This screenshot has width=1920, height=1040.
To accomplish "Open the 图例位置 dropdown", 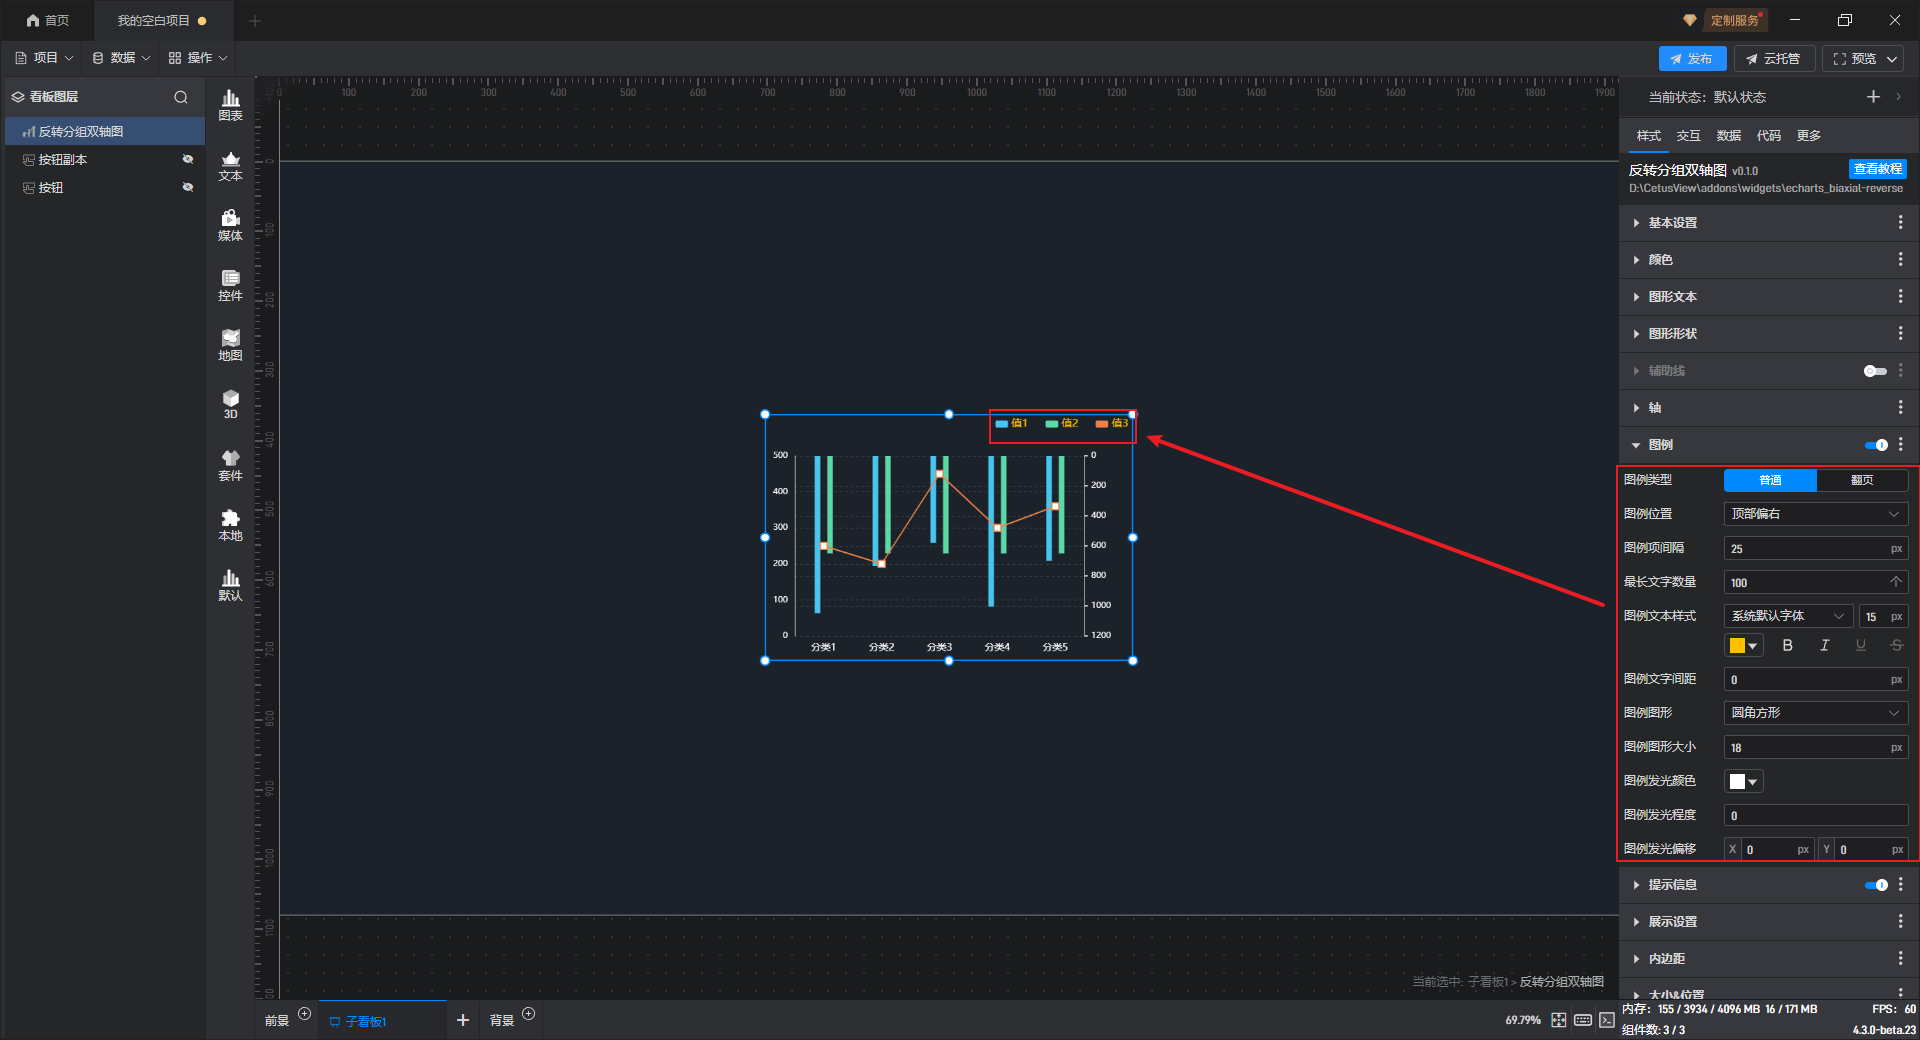I will point(1816,514).
